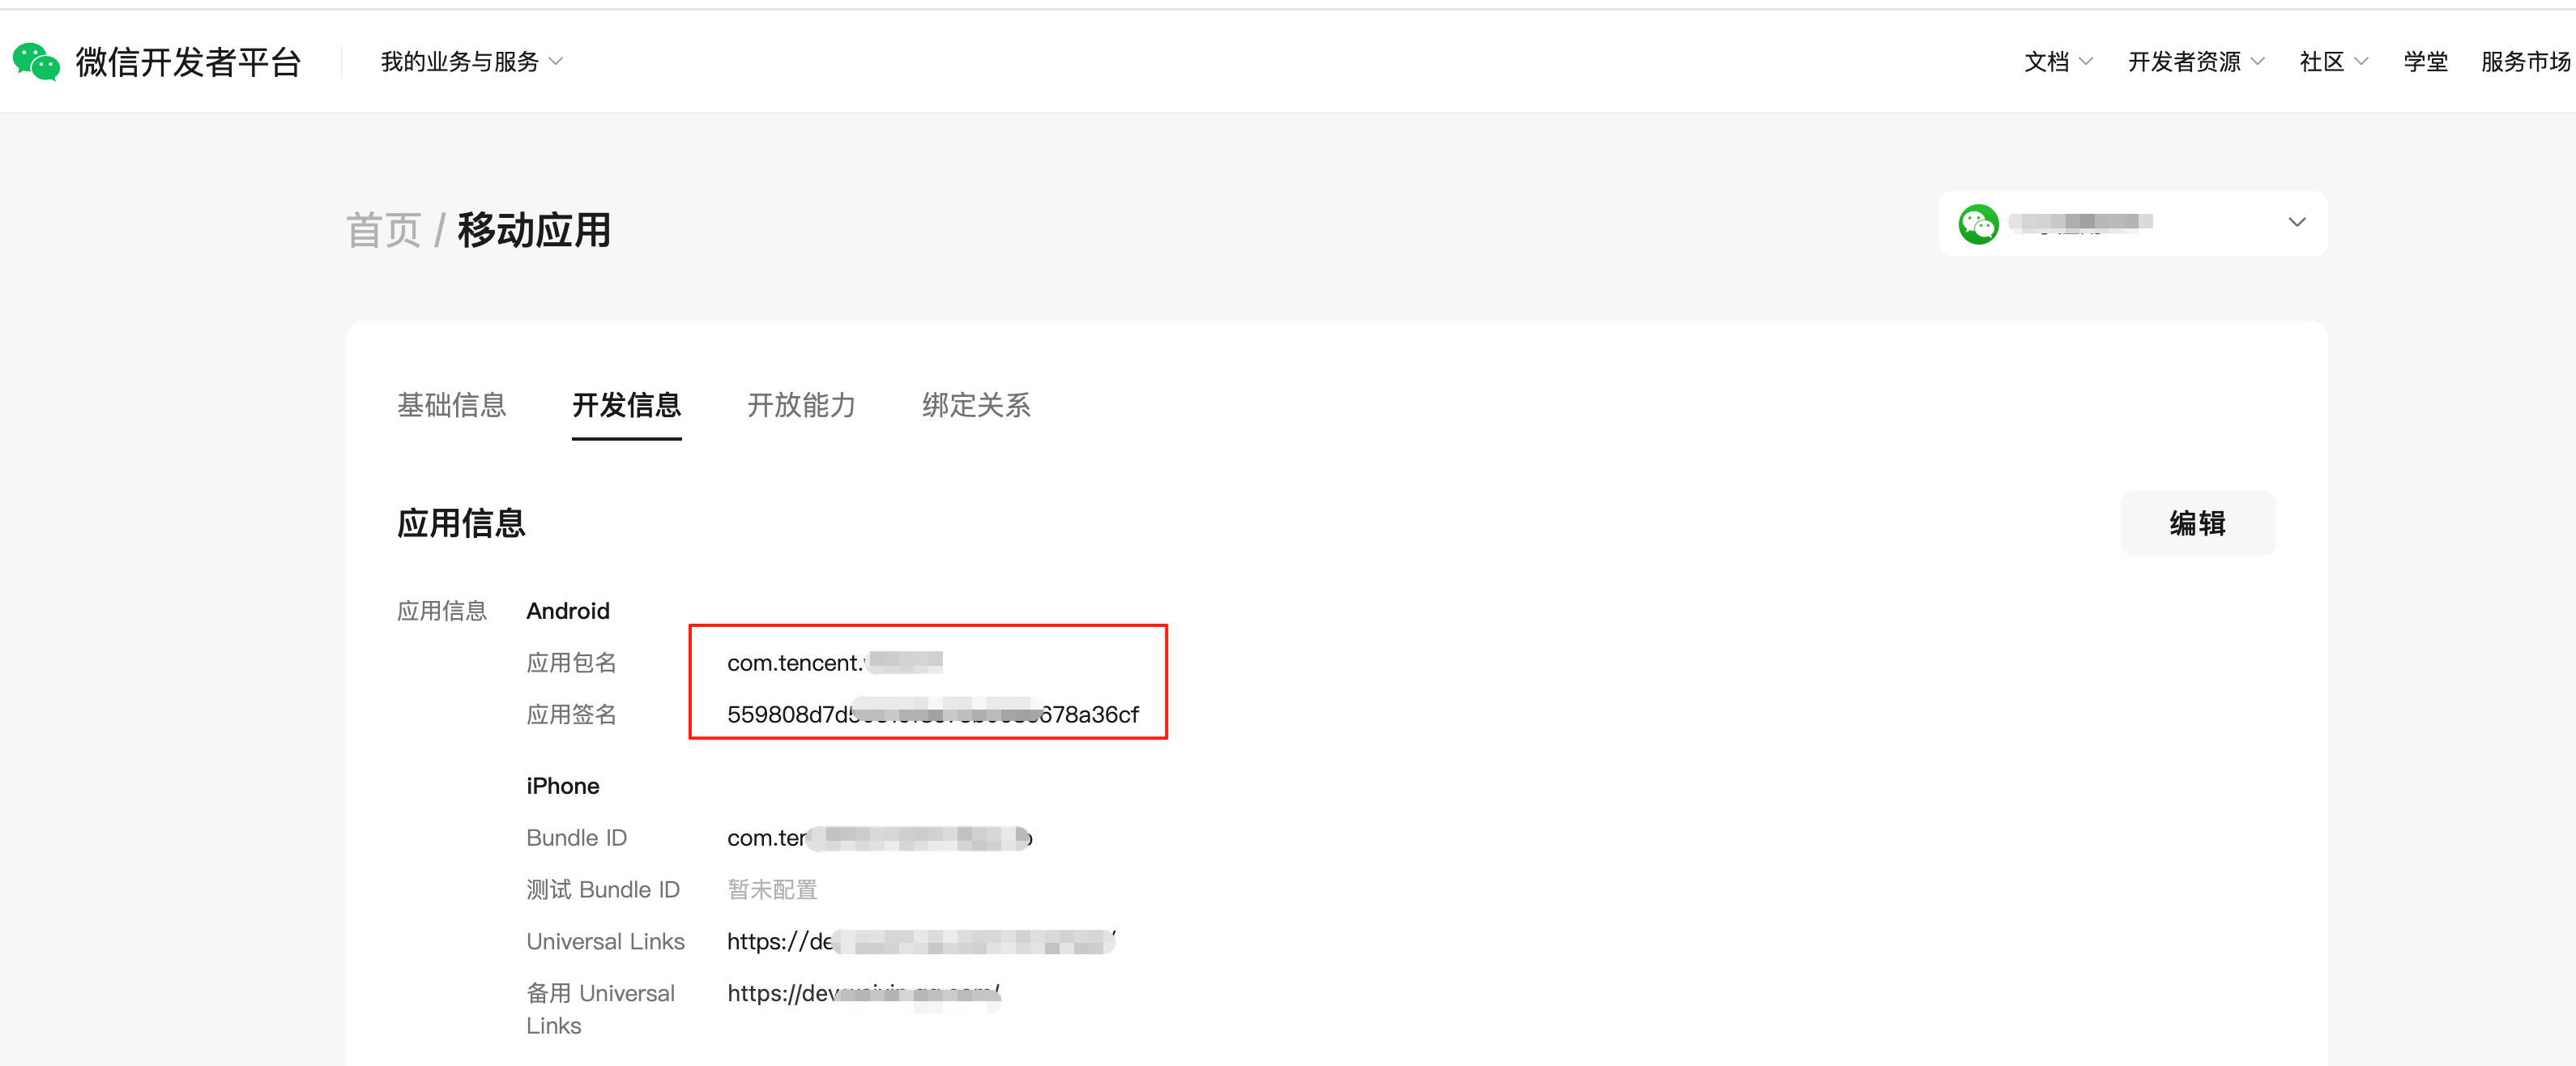The height and width of the screenshot is (1066, 2576).
Task: Open the 社区 dropdown
Action: pyautogui.click(x=2333, y=62)
